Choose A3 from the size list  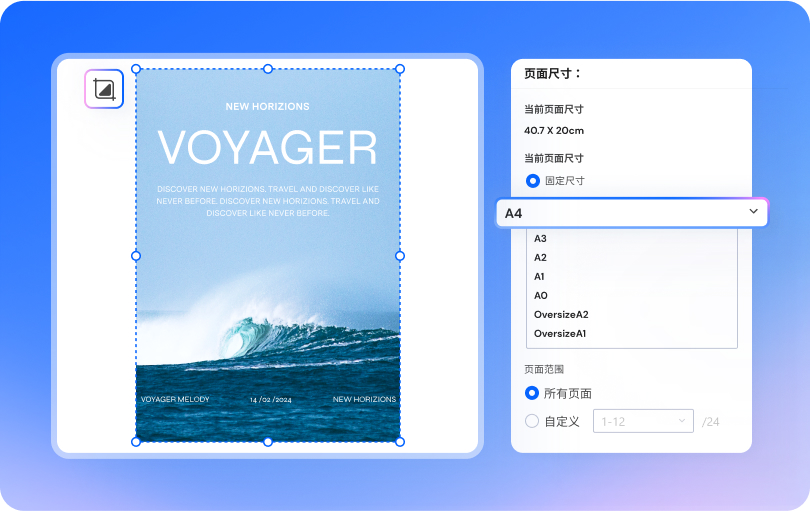pos(541,239)
